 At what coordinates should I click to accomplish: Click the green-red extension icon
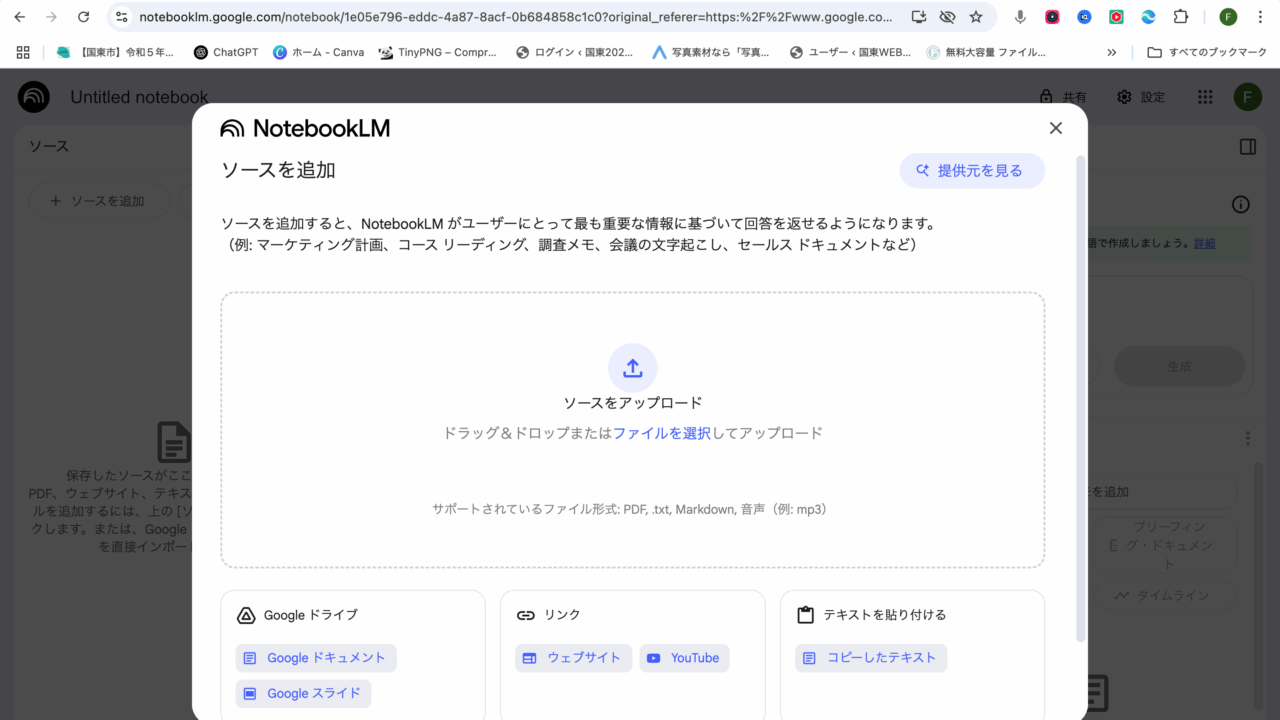click(x=1116, y=17)
